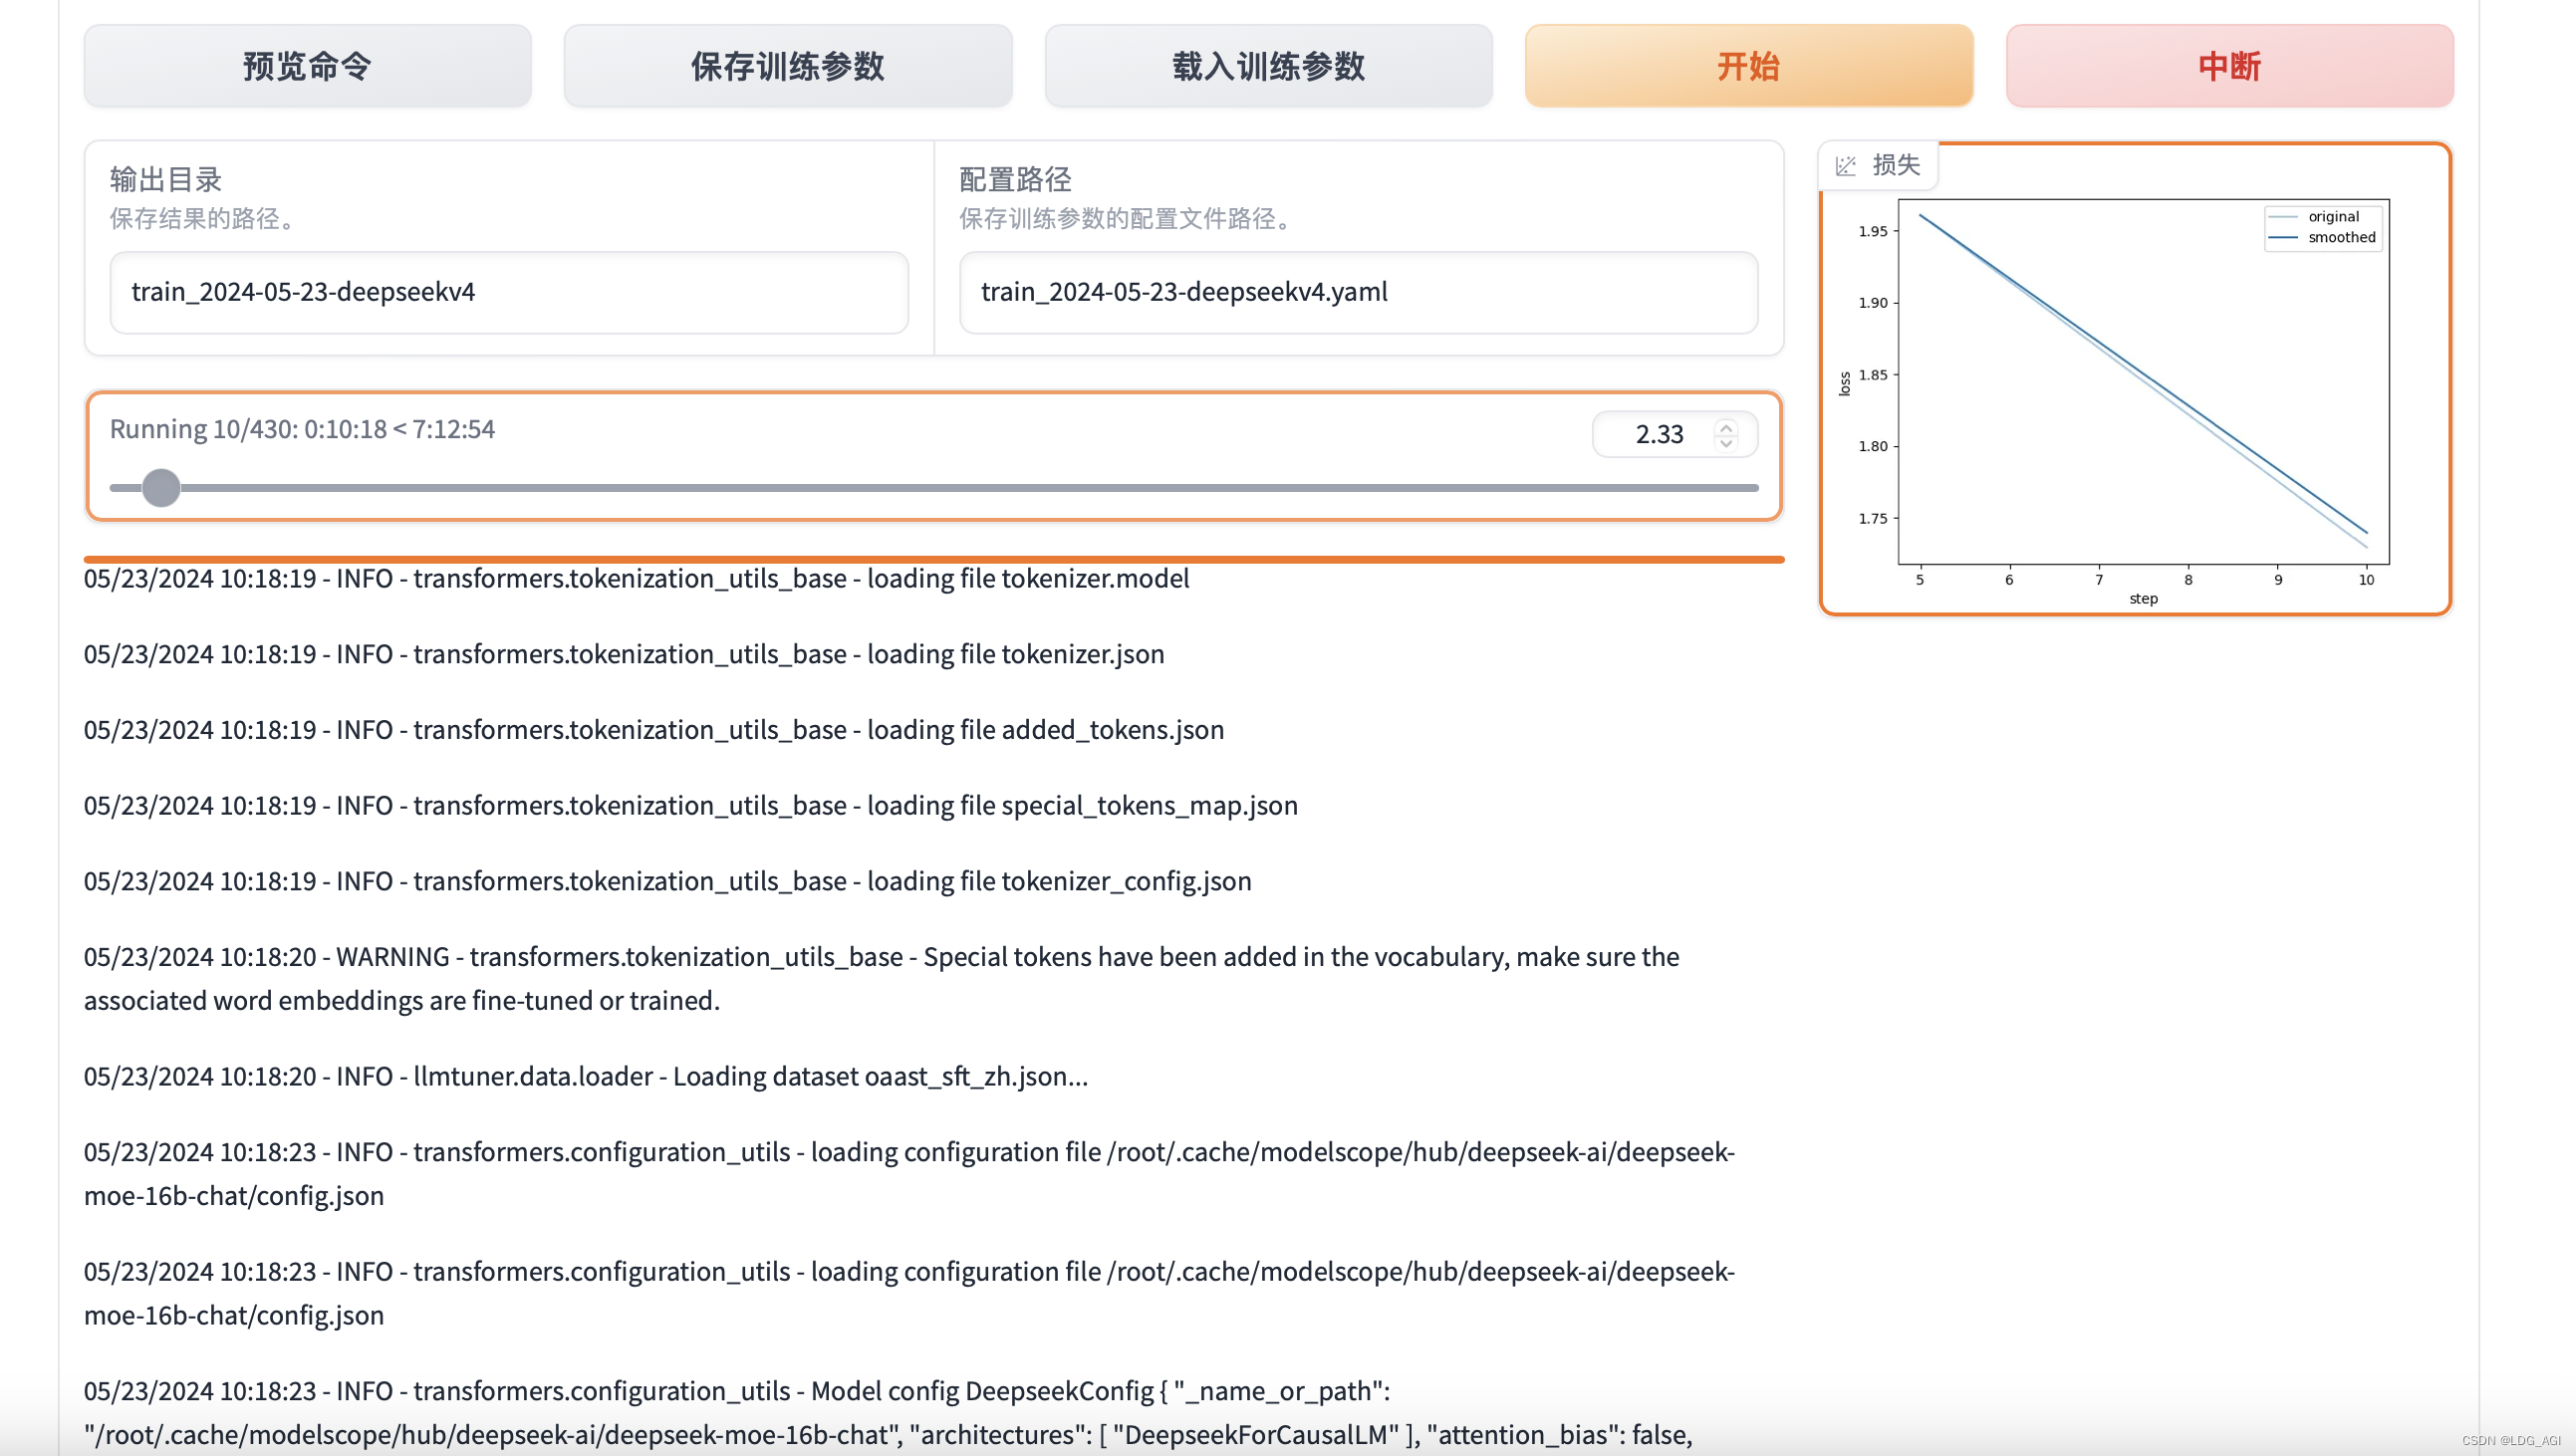Screen dimensions: 2576x1456
Task: Click the 损失 loss panel label
Action: 1896,165
